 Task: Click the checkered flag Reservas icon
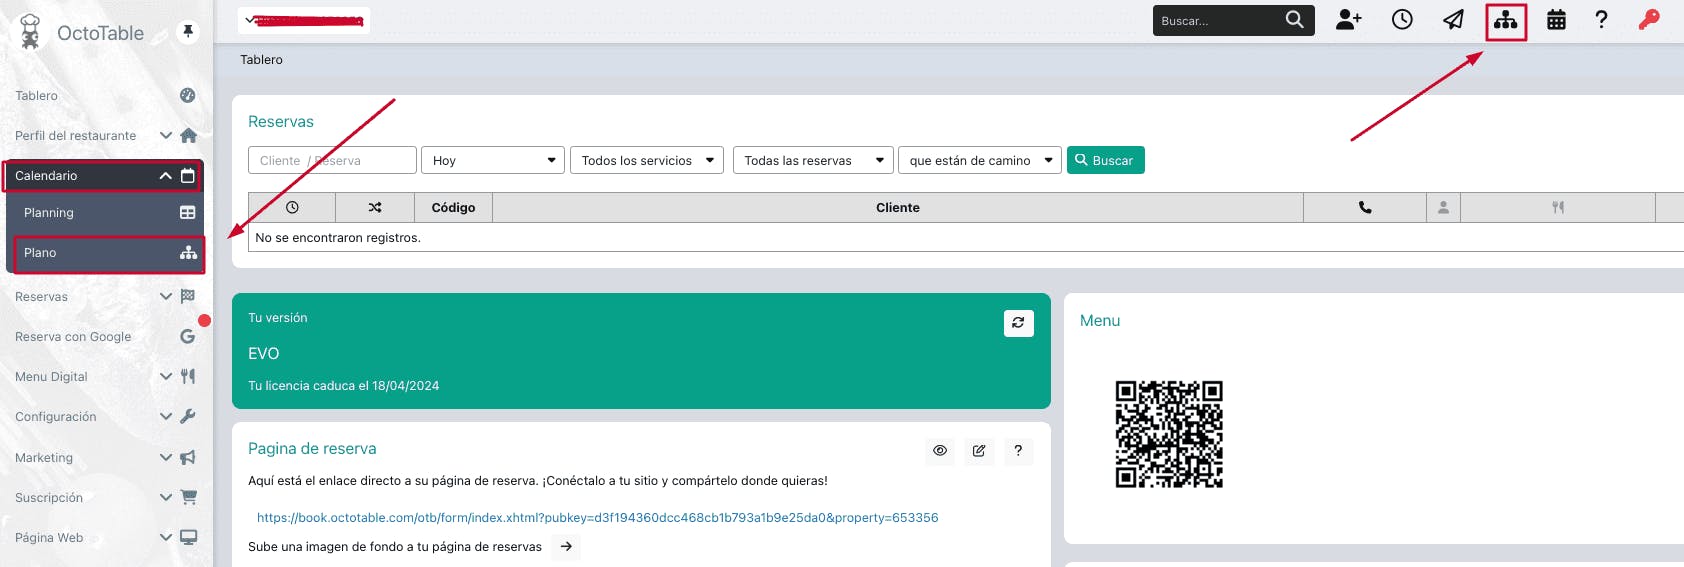tap(188, 296)
